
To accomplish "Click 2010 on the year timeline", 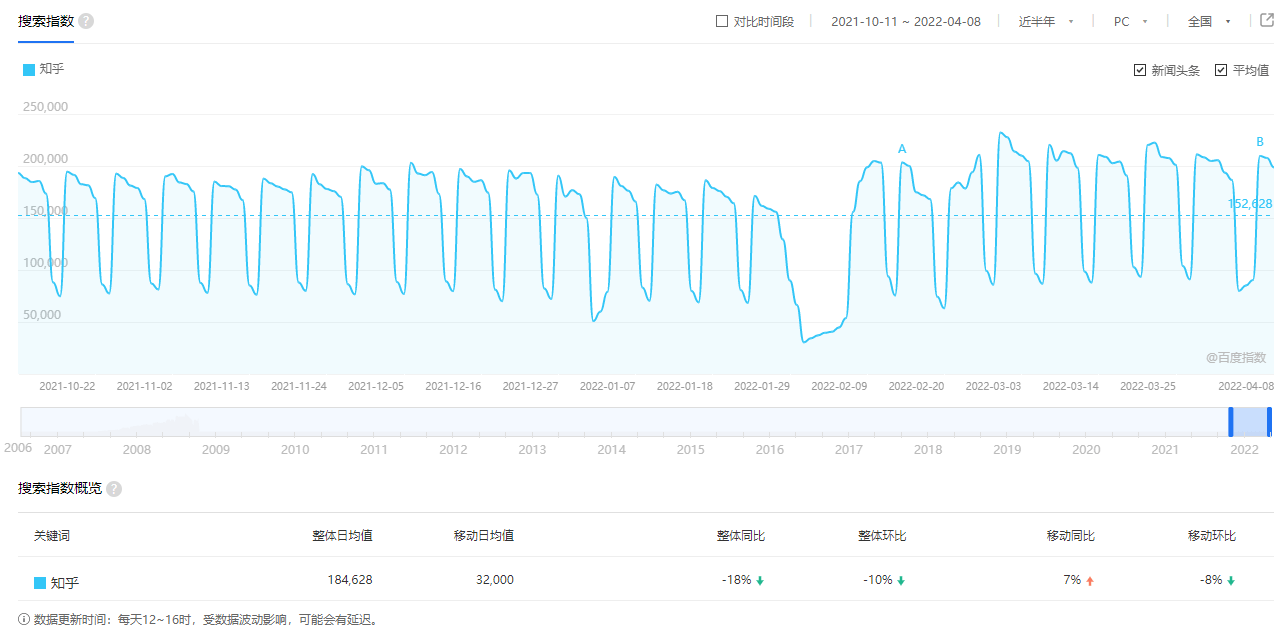I will coord(295,450).
